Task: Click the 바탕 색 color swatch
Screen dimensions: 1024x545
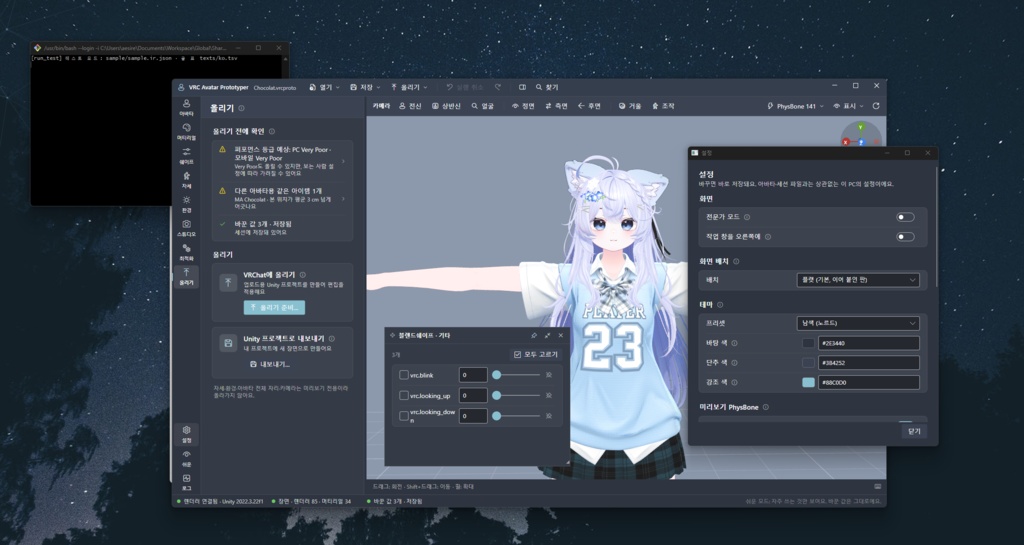Action: 808,343
